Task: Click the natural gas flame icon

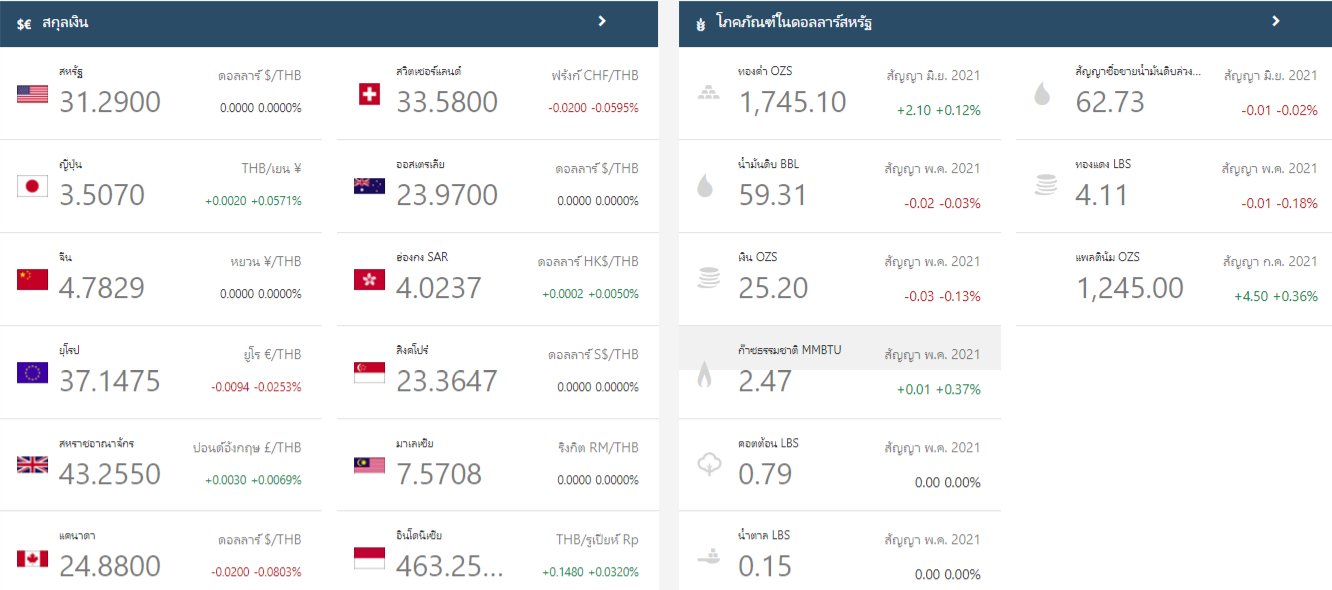Action: coord(705,375)
